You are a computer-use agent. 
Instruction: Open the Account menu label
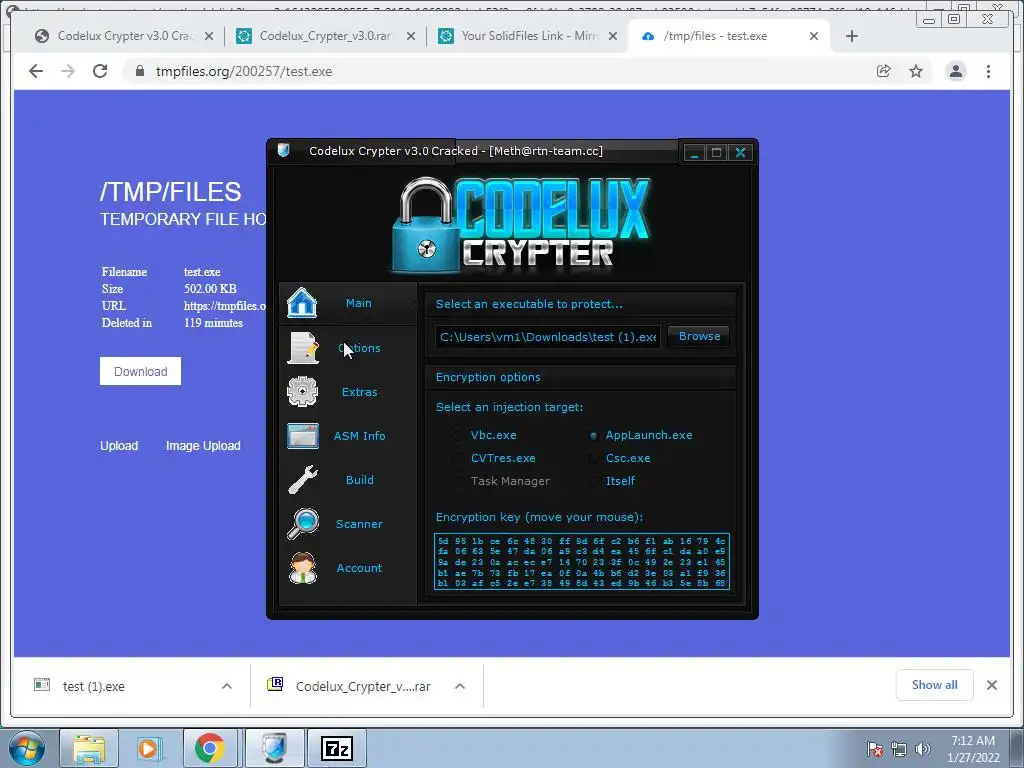[x=359, y=568]
